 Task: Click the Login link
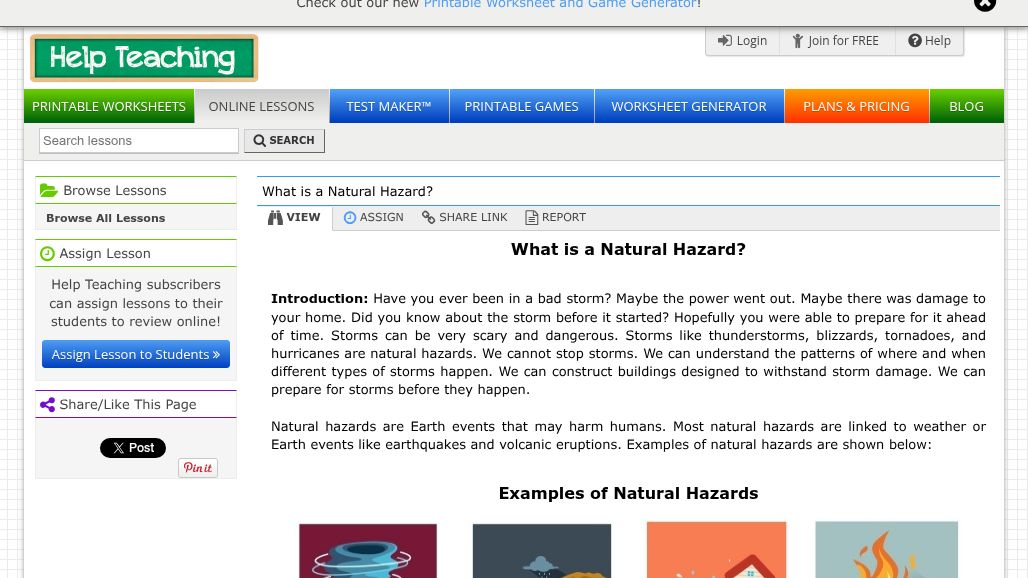pyautogui.click(x=743, y=41)
